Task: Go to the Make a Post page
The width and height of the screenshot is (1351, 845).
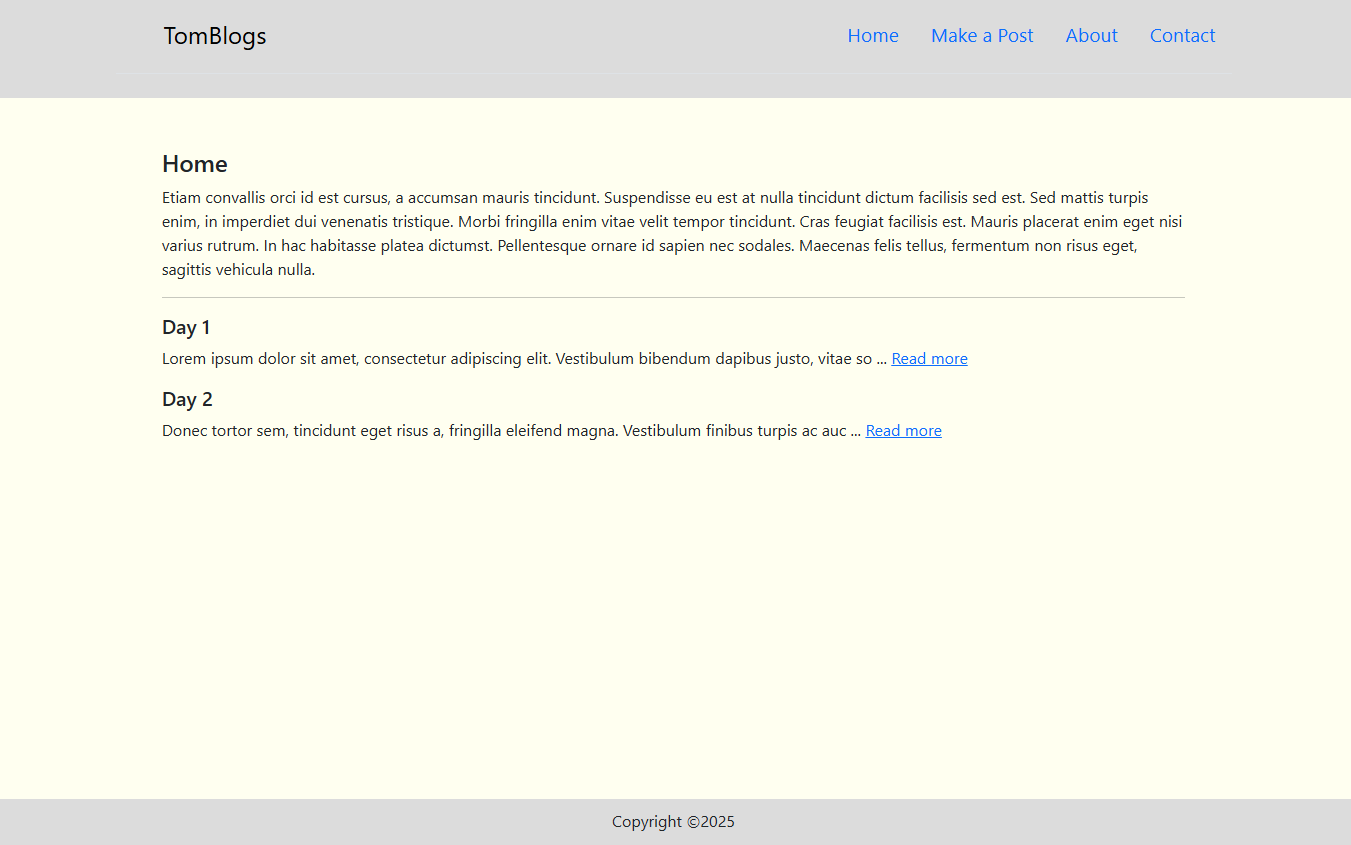Action: [x=981, y=36]
